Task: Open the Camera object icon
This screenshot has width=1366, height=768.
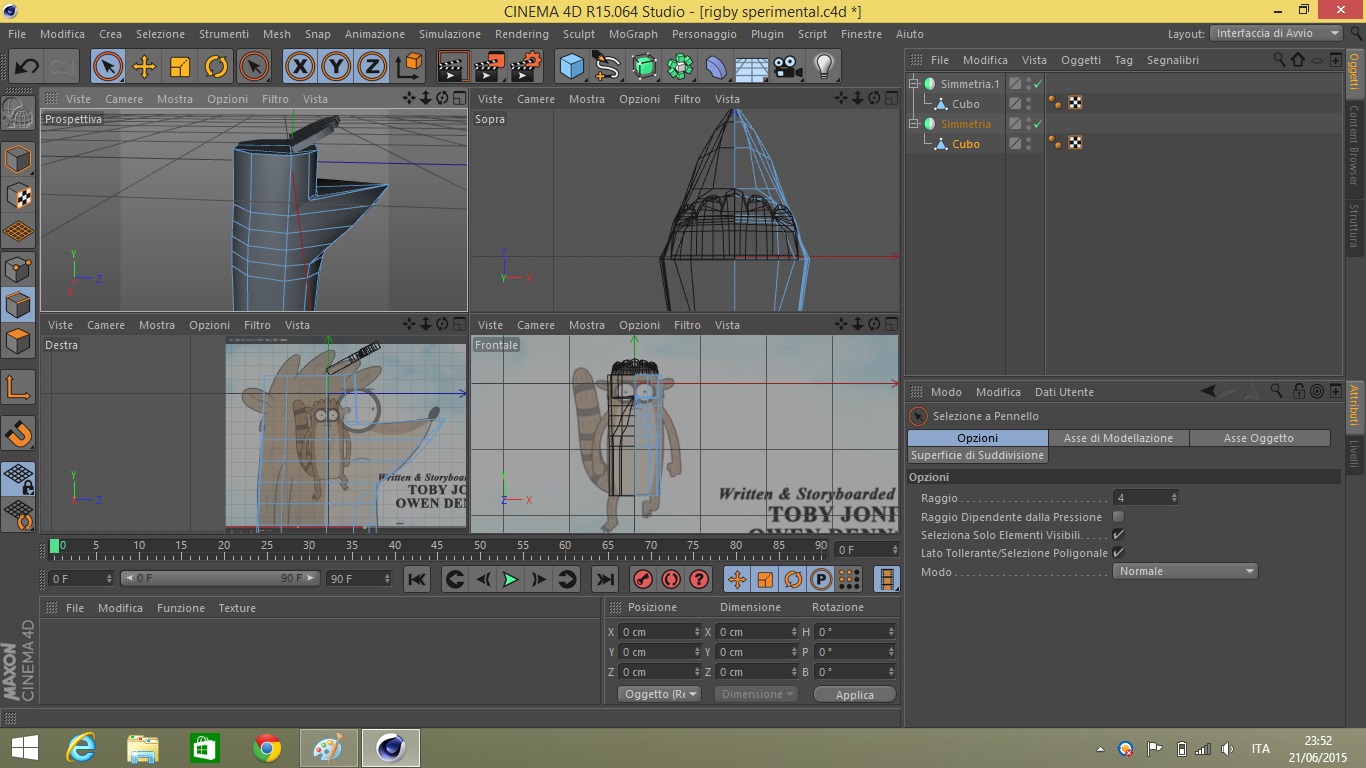Action: tap(787, 67)
